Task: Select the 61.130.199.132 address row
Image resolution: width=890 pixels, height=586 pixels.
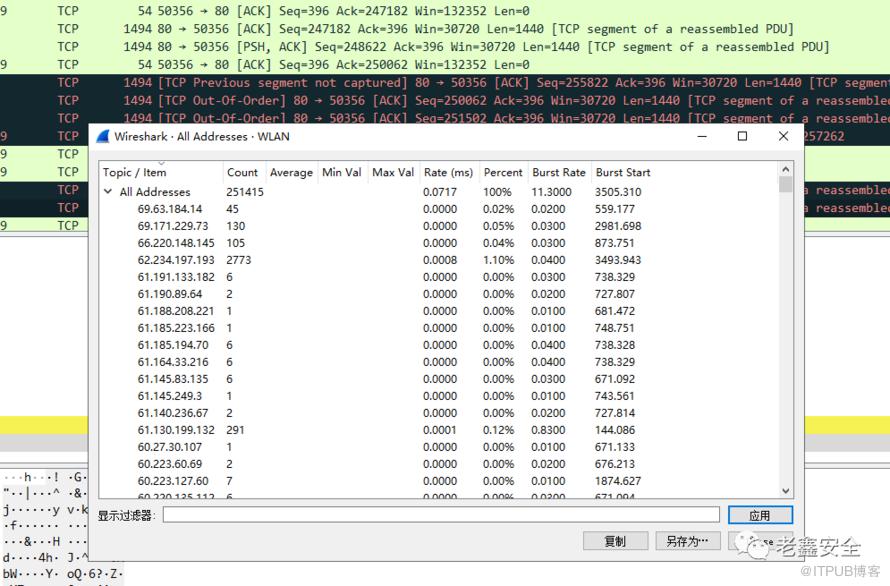Action: pos(175,430)
